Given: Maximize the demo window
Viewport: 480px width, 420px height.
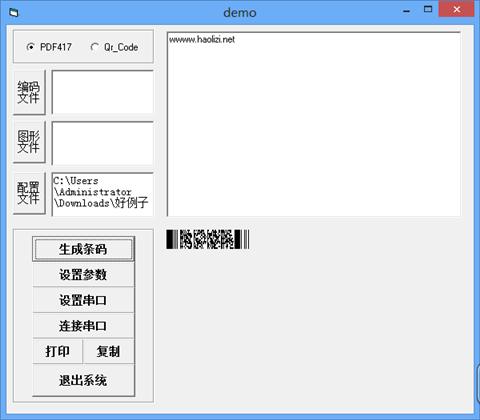Looking at the screenshot, I should [x=428, y=10].
